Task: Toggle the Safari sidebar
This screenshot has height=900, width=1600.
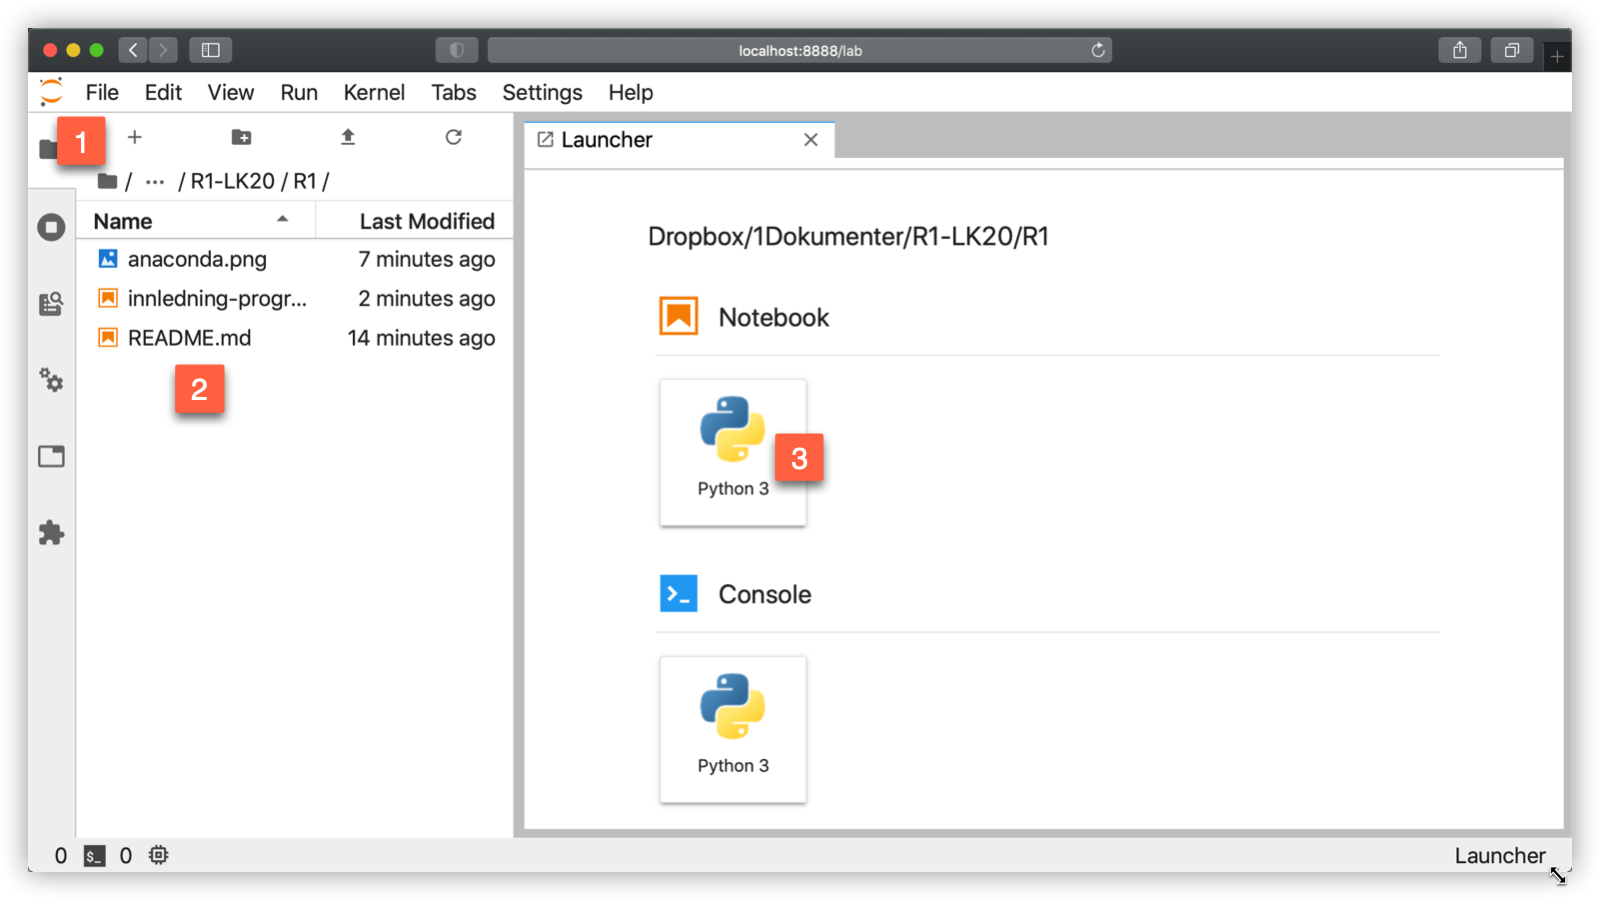Action: [211, 50]
